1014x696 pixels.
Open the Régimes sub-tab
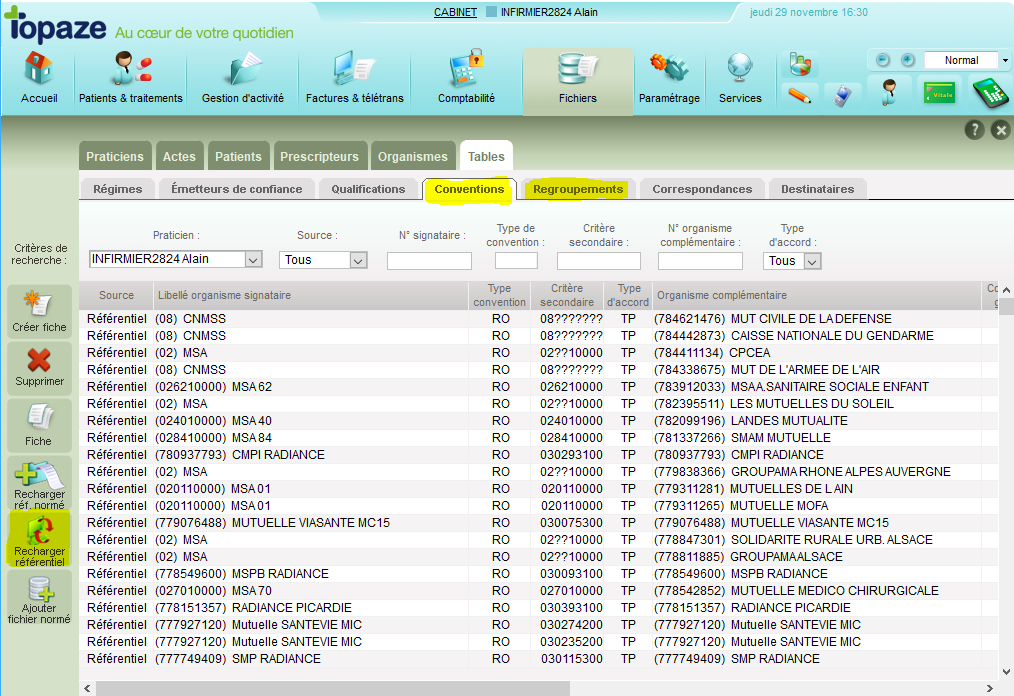pos(118,189)
